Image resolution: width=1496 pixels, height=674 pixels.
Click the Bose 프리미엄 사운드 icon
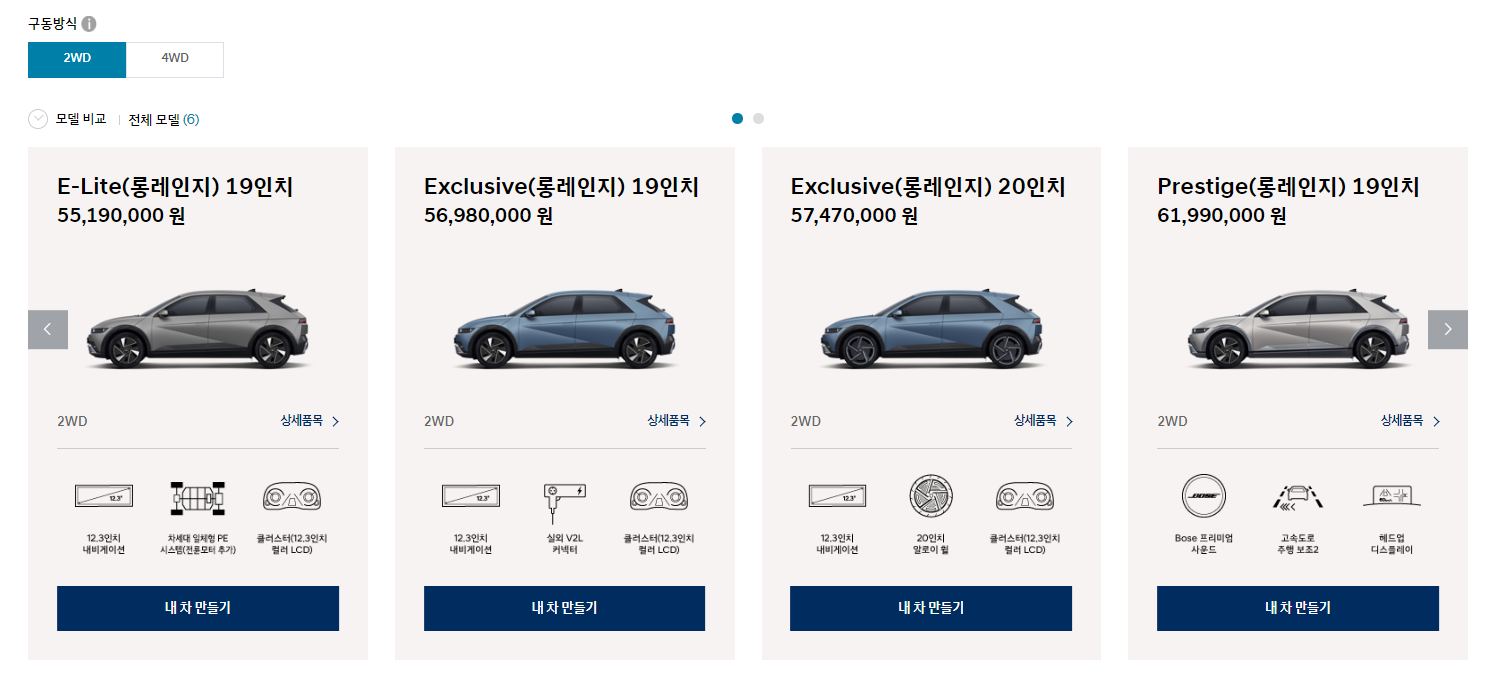pyautogui.click(x=1203, y=496)
